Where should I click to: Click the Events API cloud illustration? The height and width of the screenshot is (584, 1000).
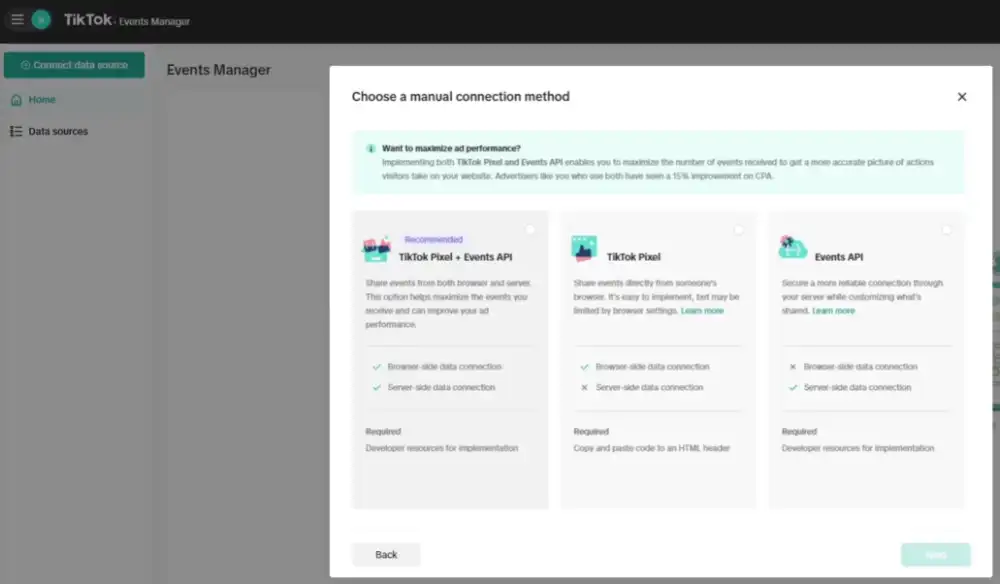click(x=793, y=247)
